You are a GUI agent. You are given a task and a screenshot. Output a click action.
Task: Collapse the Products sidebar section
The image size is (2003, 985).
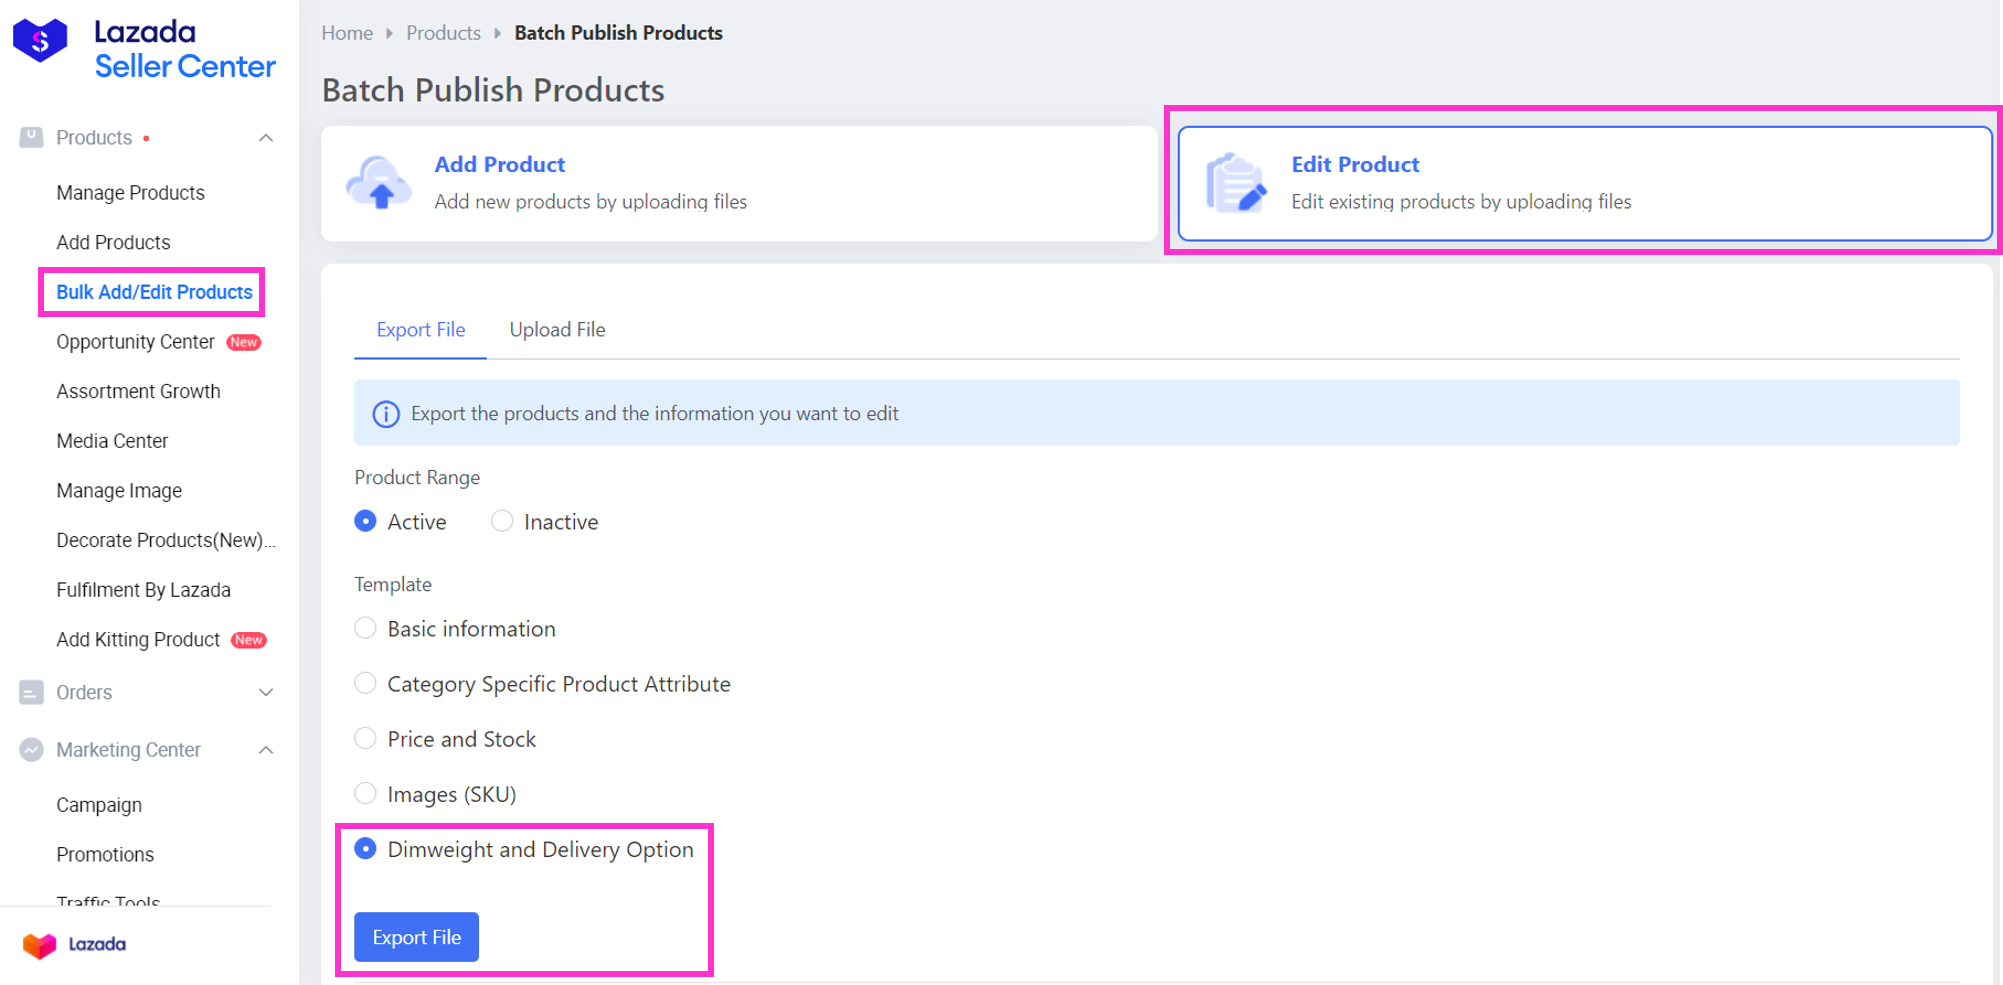pyautogui.click(x=266, y=138)
